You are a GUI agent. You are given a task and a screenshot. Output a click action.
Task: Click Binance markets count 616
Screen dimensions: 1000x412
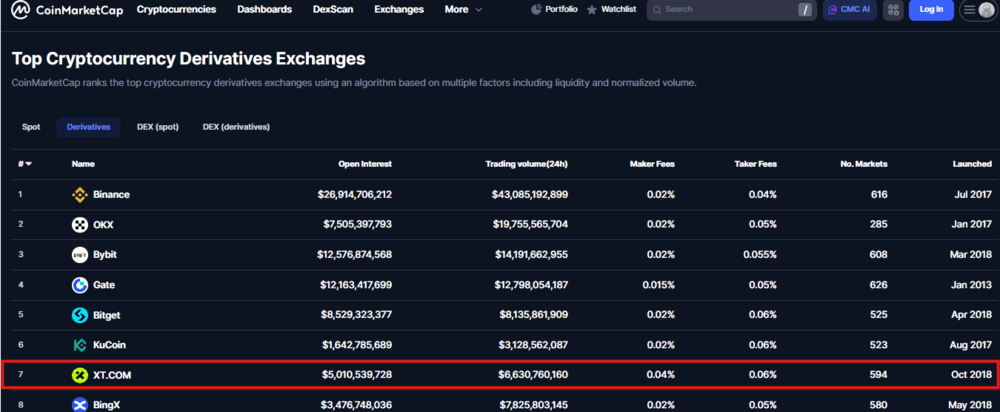[x=879, y=195]
